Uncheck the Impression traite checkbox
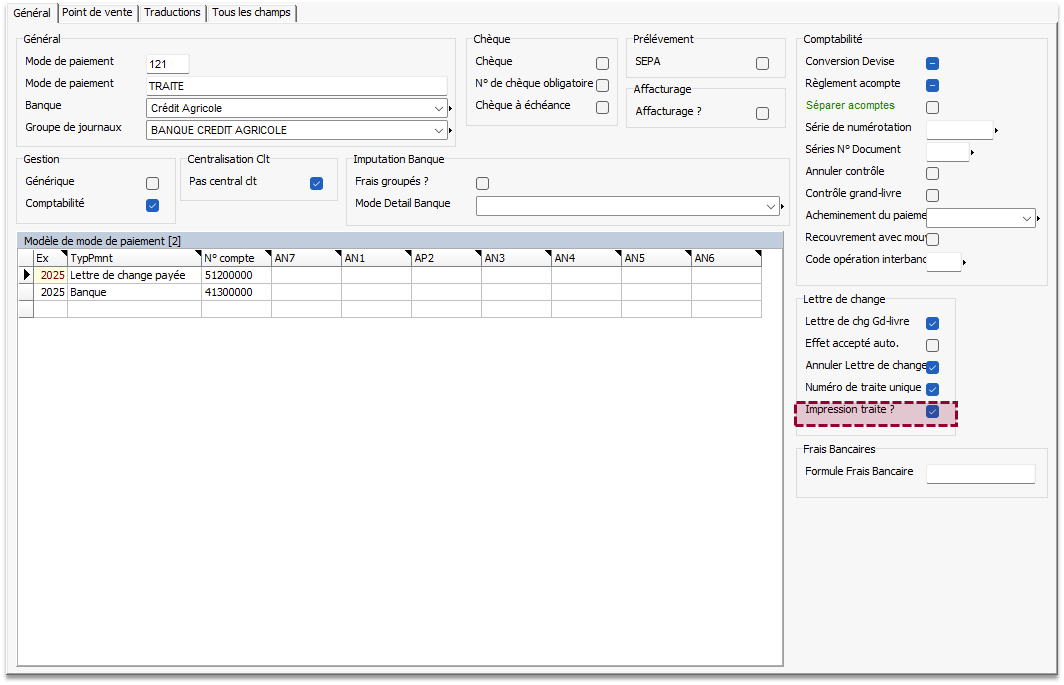 click(932, 411)
